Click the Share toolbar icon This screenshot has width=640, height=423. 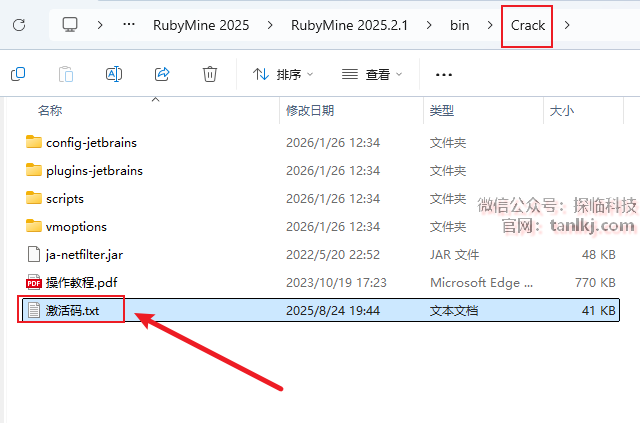(x=162, y=74)
